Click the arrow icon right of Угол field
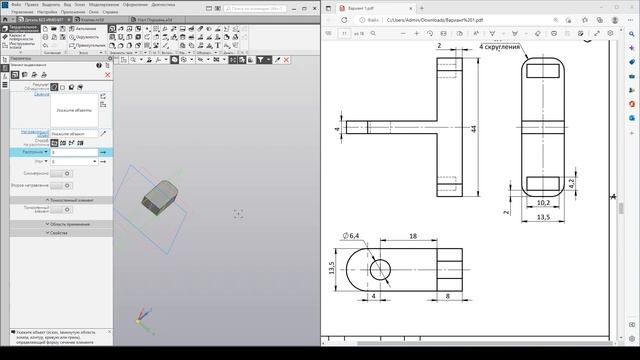640x360 pixels. coord(103,162)
